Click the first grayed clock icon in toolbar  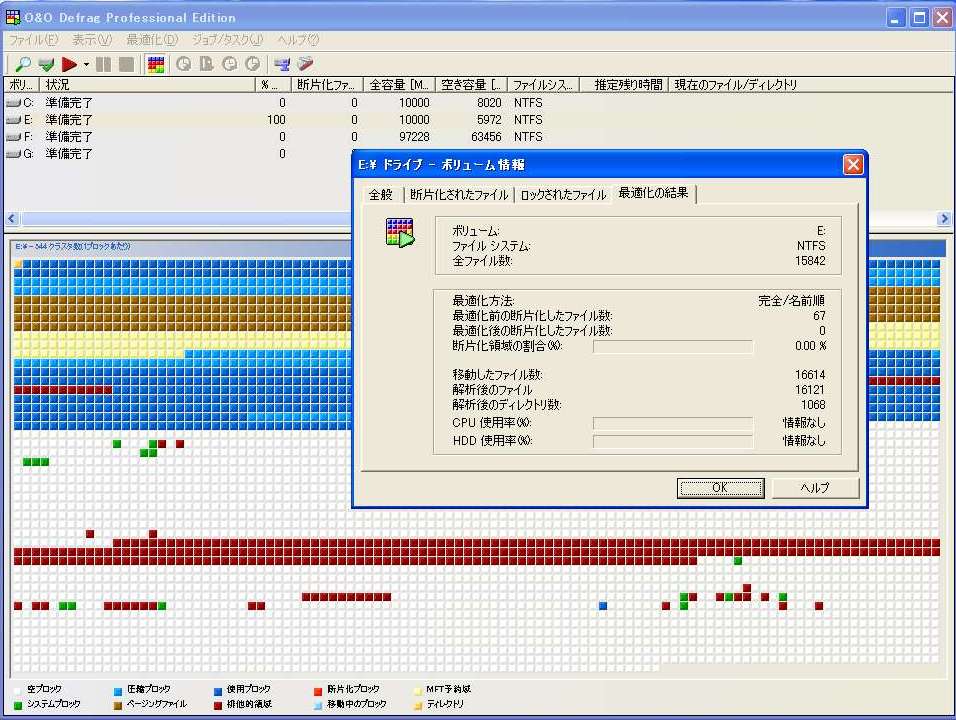pyautogui.click(x=184, y=63)
